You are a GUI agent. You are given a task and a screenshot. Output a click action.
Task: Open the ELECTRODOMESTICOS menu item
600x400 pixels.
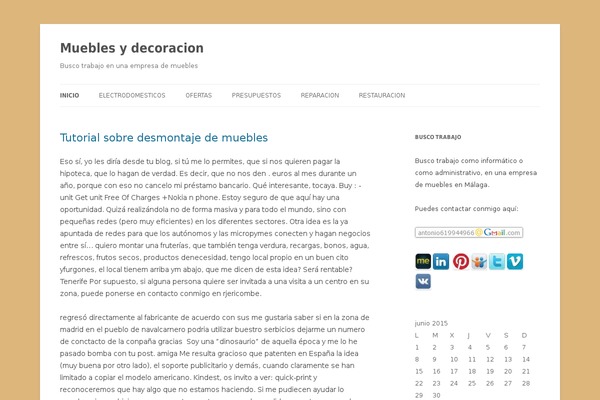tap(132, 95)
